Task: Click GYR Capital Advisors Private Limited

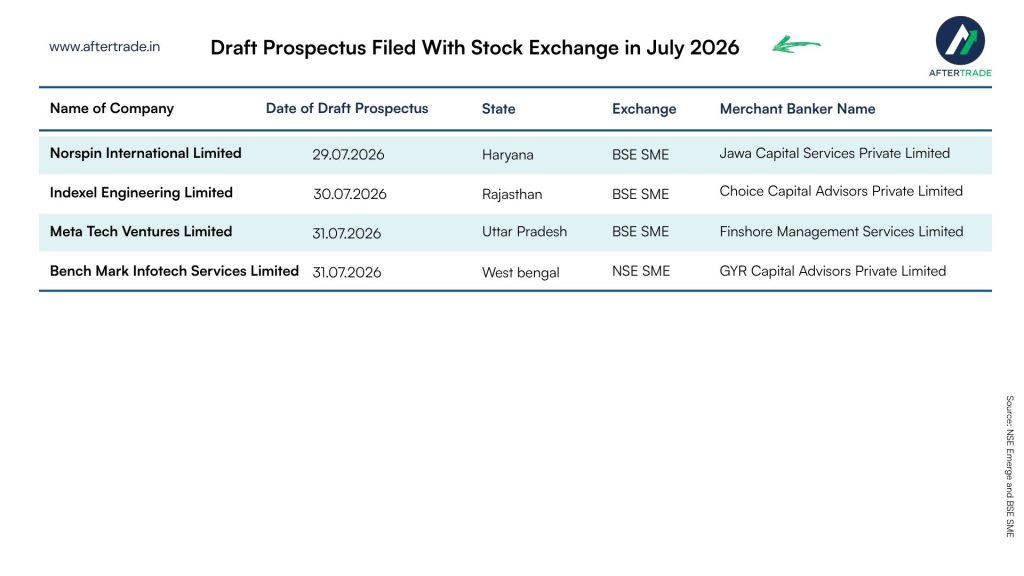Action: pyautogui.click(x=833, y=271)
